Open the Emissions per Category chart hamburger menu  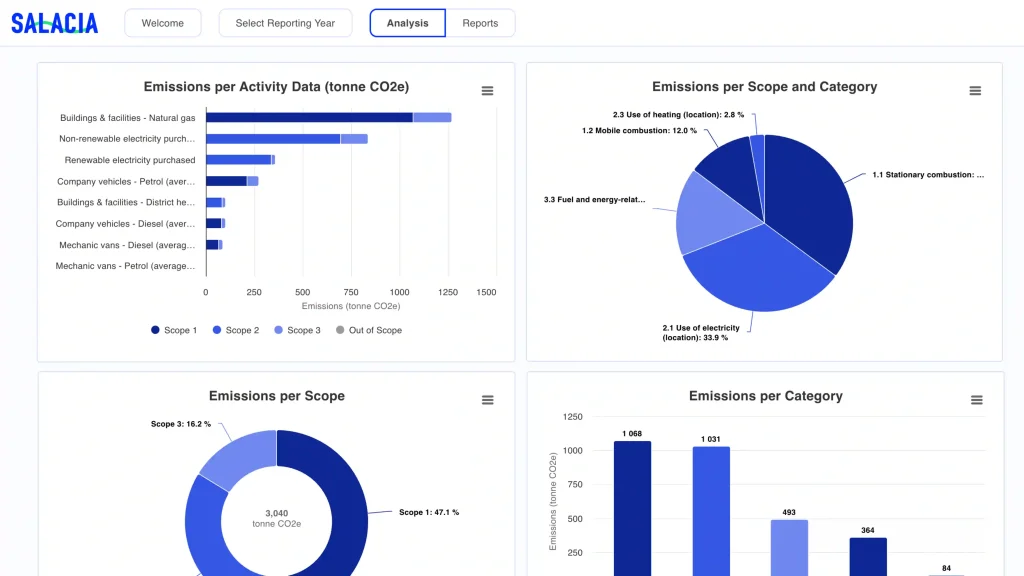[976, 400]
